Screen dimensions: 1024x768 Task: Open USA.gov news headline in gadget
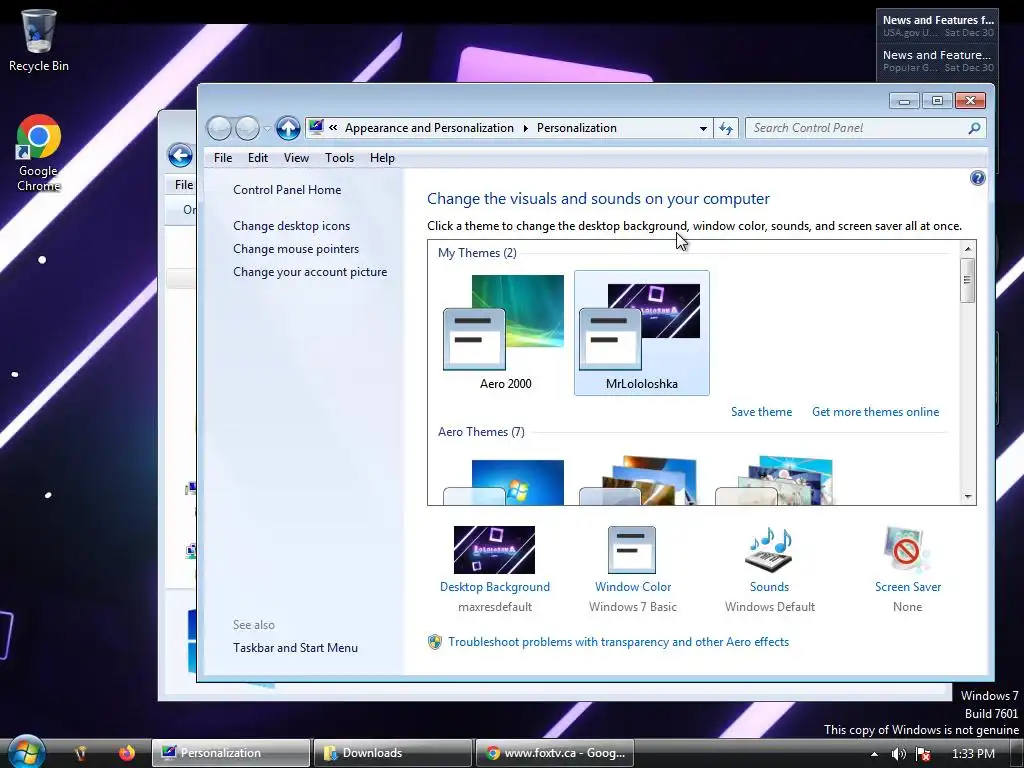pos(938,25)
